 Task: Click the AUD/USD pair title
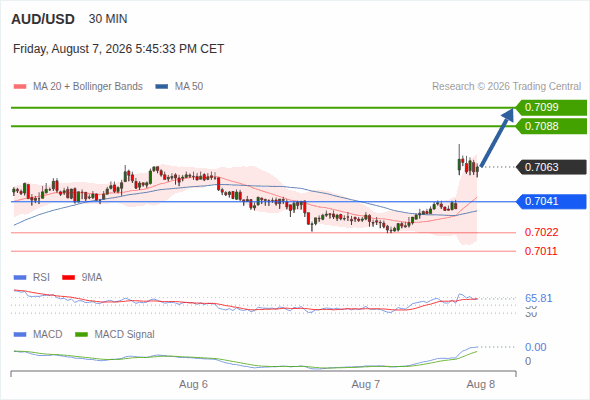pyautogui.click(x=43, y=19)
